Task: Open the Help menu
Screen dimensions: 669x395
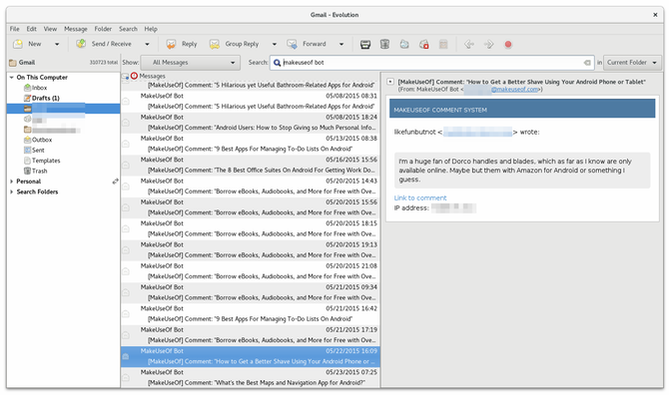Action: [x=151, y=29]
